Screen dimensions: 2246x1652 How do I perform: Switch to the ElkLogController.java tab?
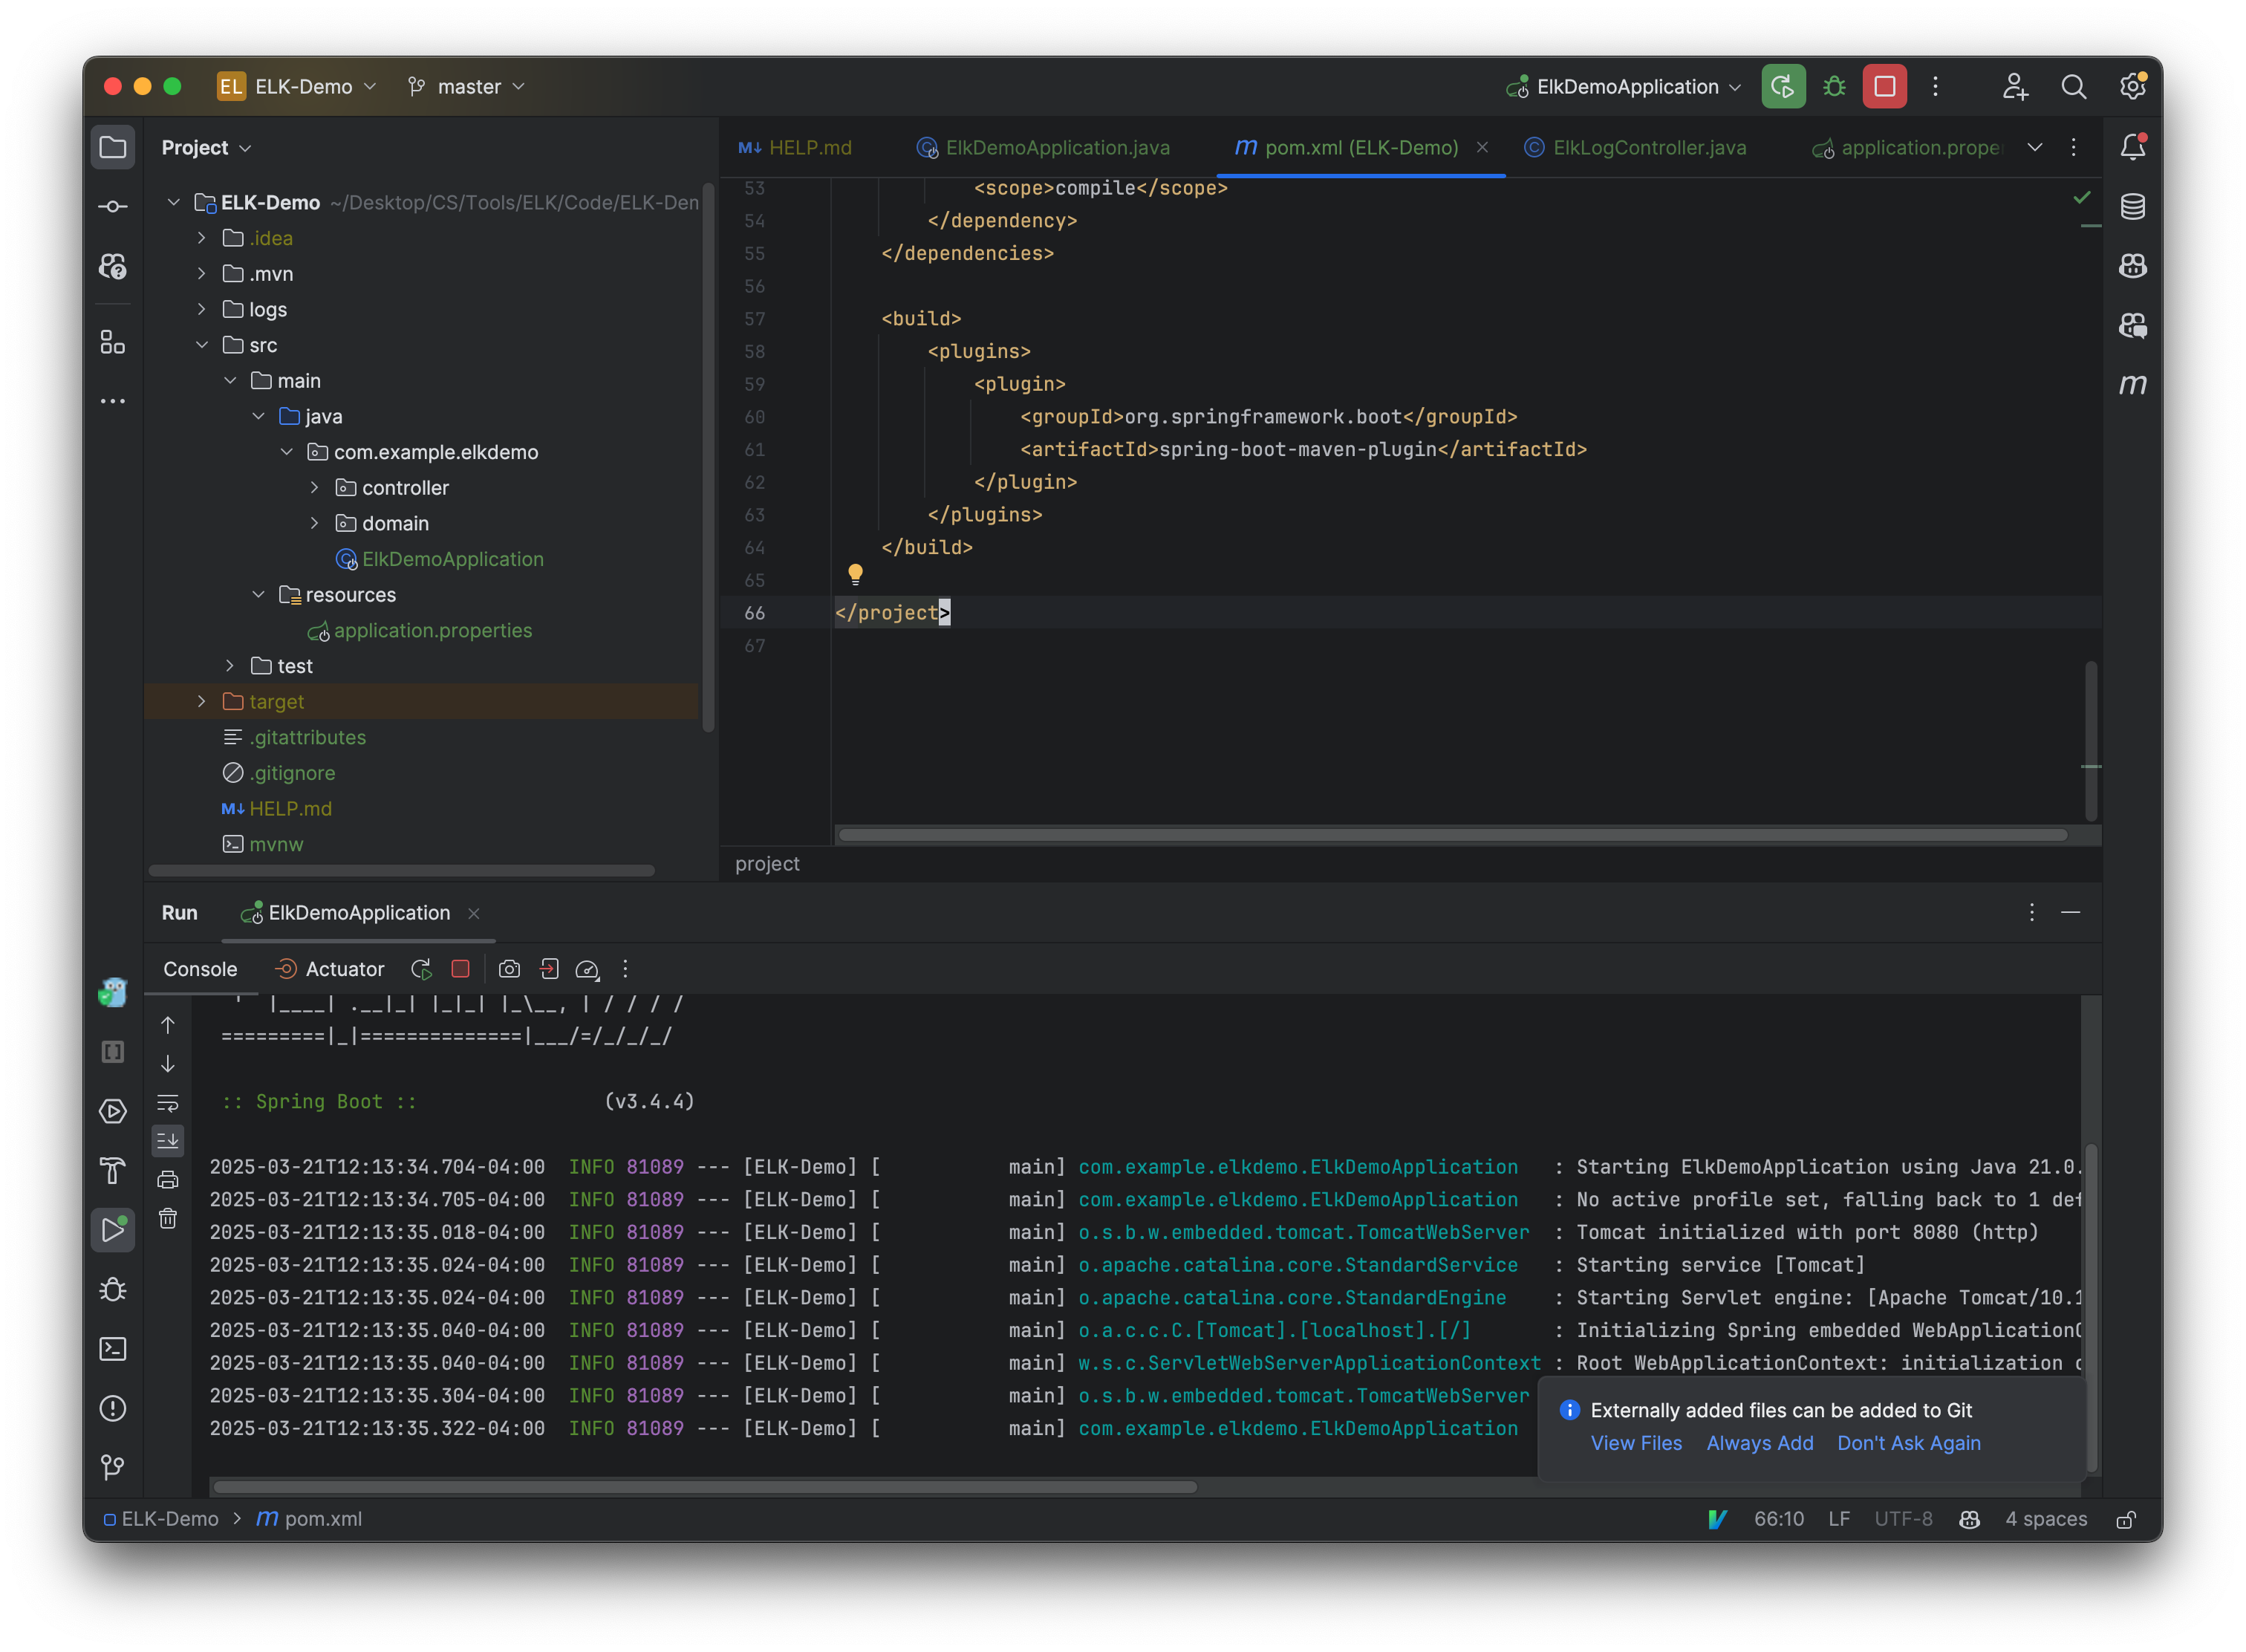[x=1647, y=147]
